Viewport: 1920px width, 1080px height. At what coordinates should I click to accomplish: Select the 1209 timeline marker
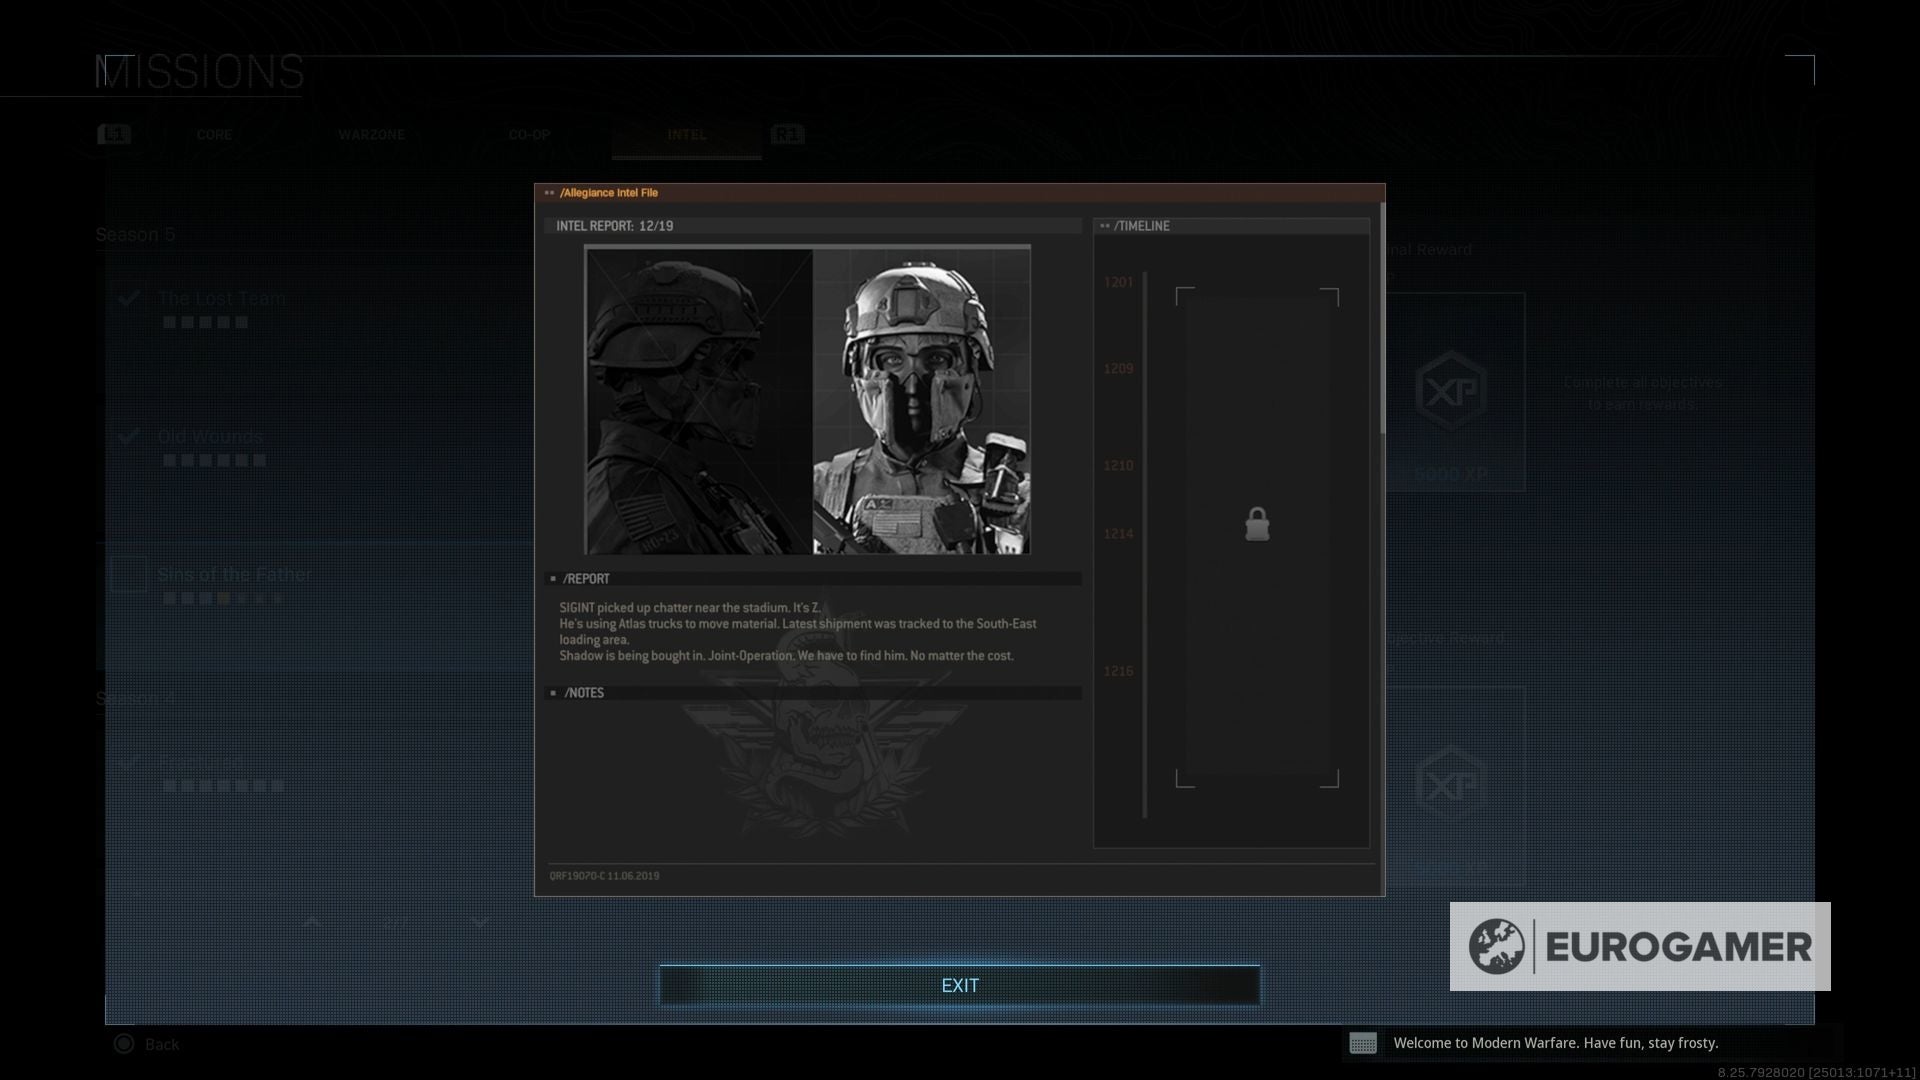1118,369
